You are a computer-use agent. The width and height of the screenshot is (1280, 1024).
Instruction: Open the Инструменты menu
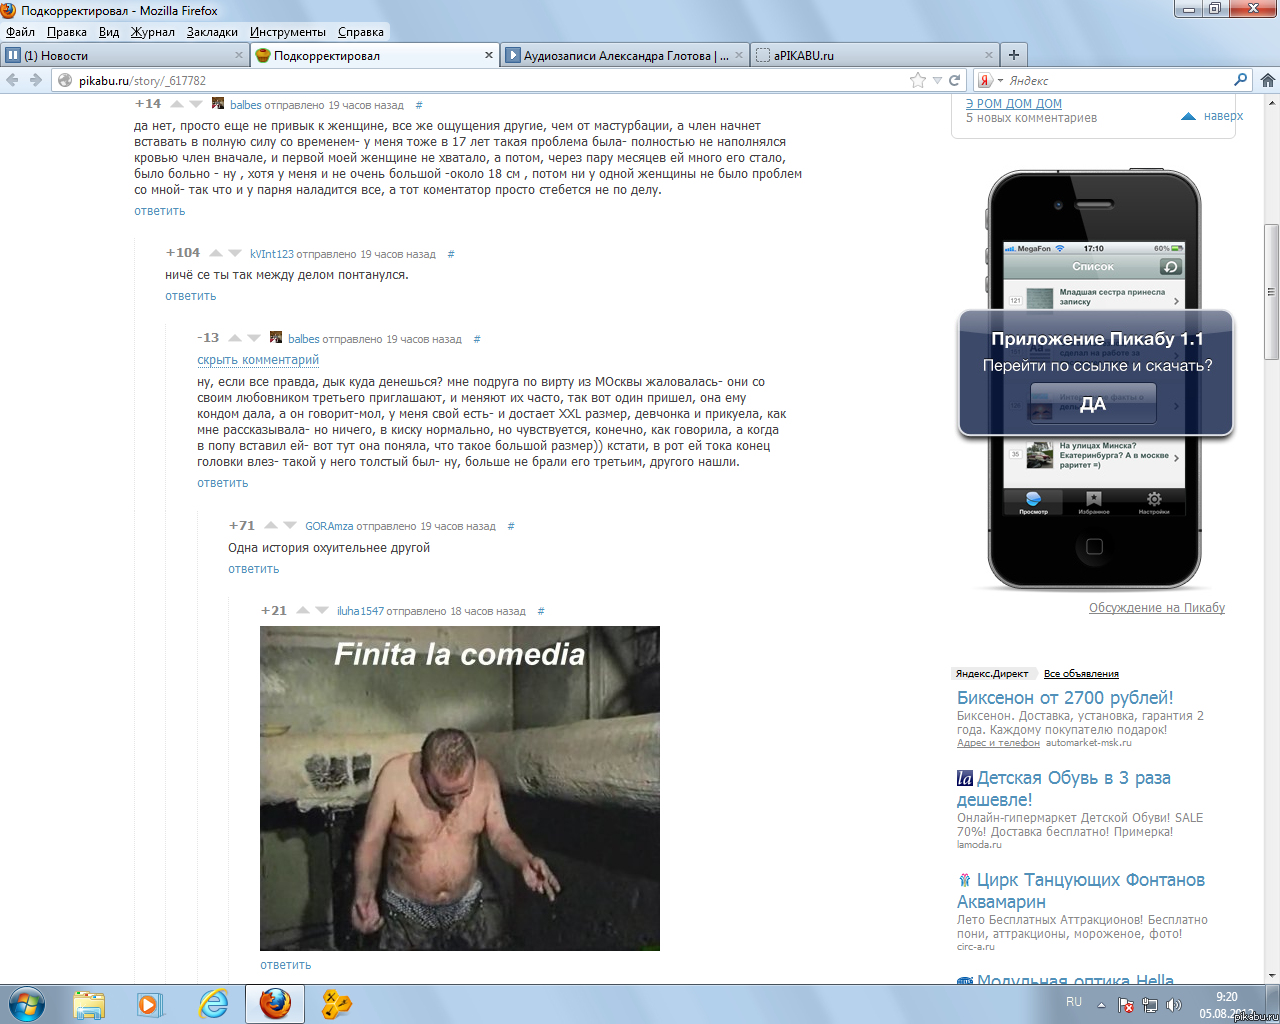tap(288, 32)
